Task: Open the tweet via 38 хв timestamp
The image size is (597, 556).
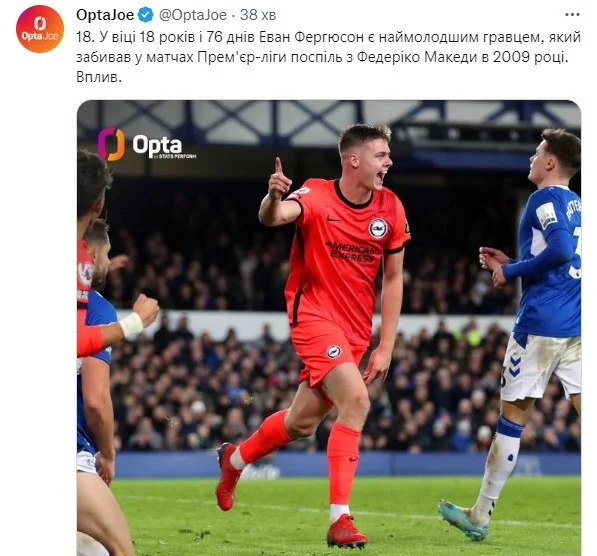Action: [258, 15]
